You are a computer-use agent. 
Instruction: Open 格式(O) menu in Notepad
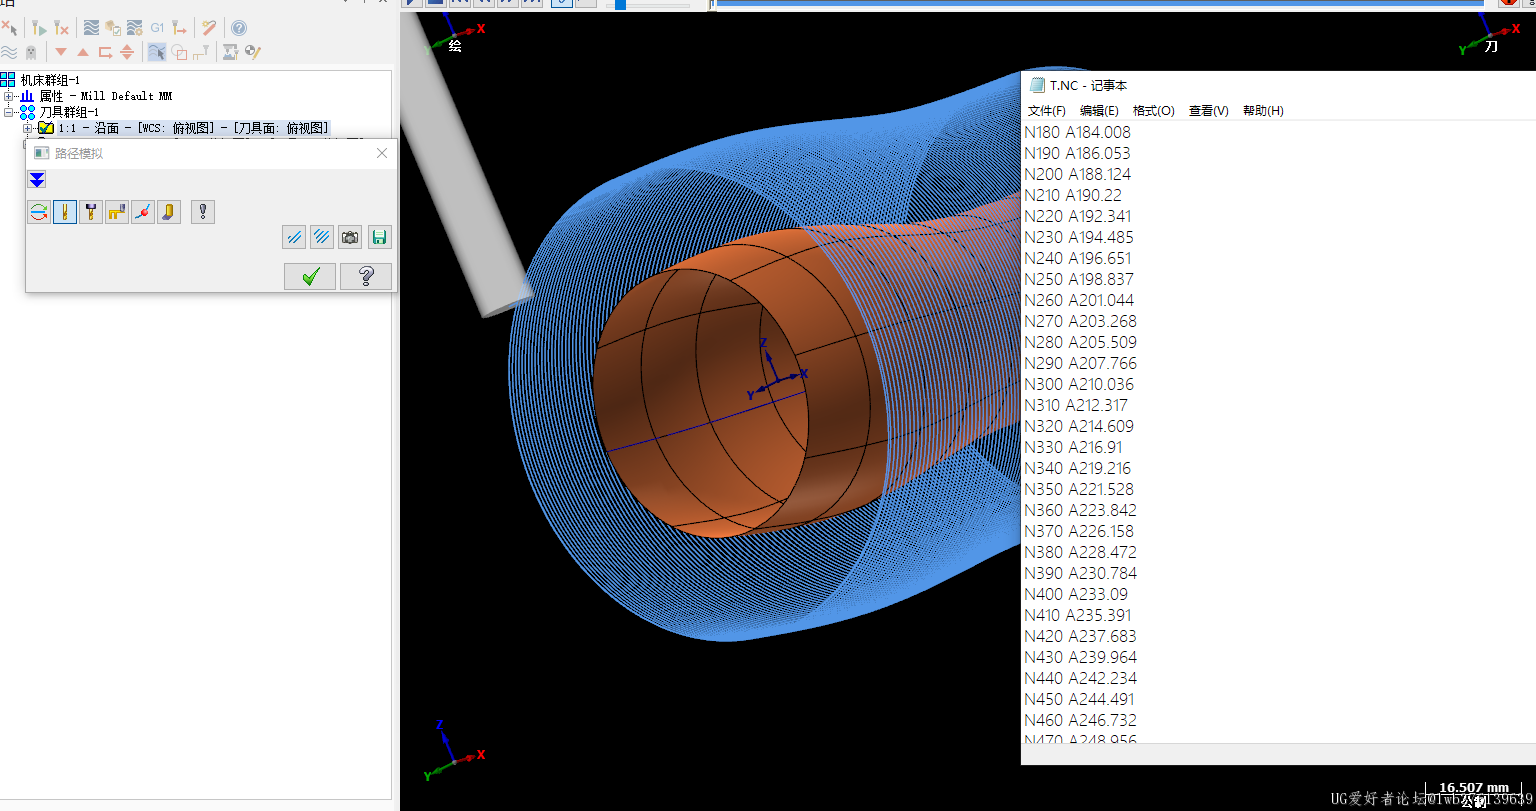(1154, 111)
